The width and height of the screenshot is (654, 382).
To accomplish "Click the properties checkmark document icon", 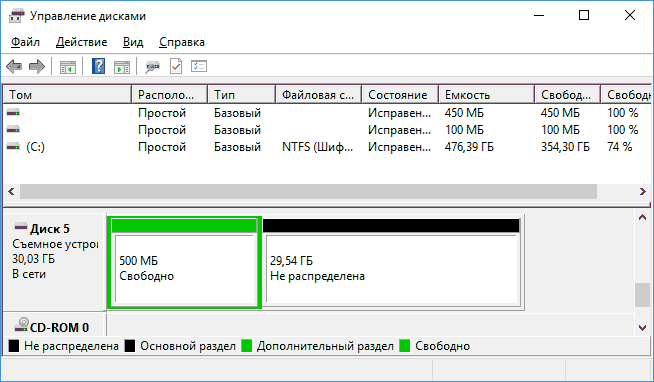I will tap(176, 66).
